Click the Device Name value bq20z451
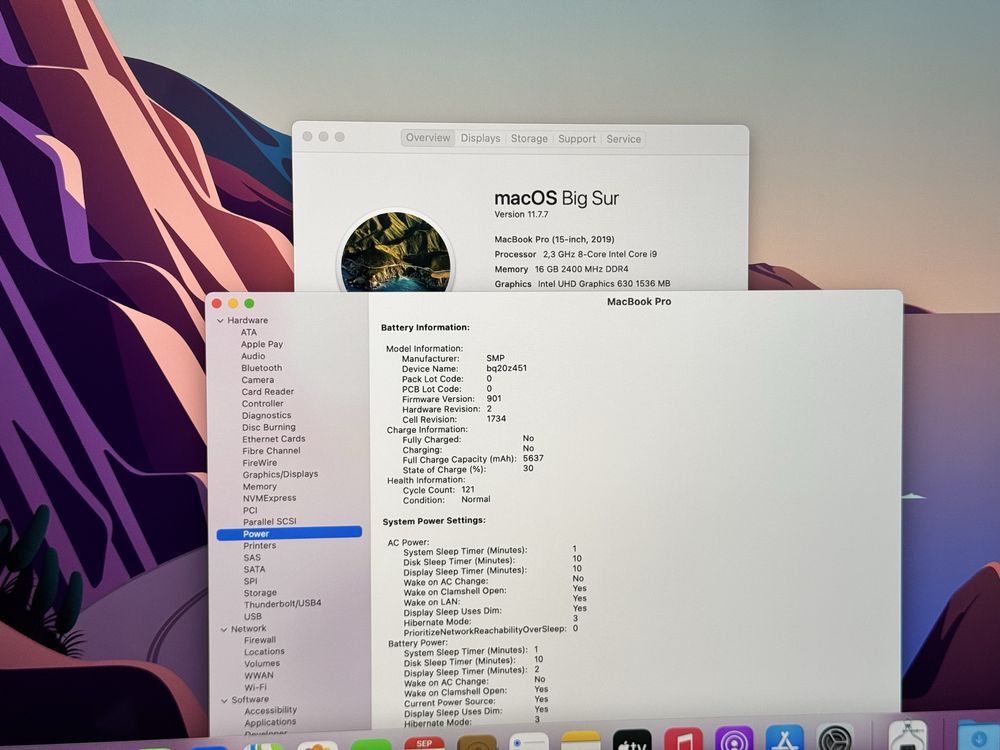The image size is (1000, 750). pyautogui.click(x=506, y=369)
